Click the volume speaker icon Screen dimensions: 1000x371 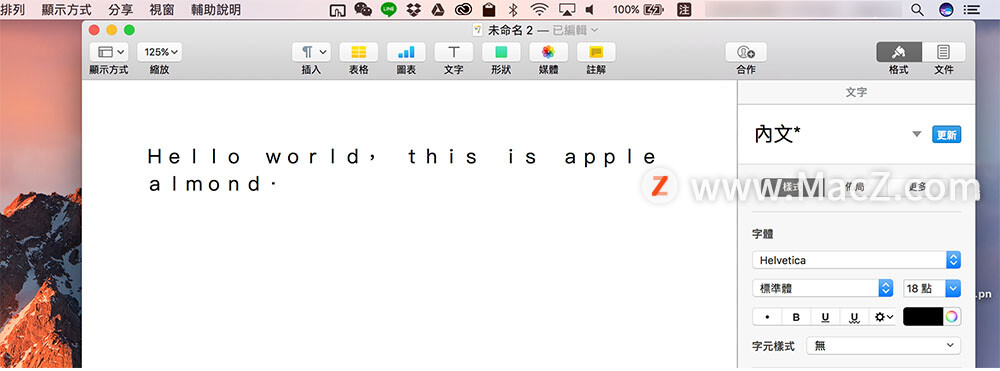pyautogui.click(x=590, y=10)
